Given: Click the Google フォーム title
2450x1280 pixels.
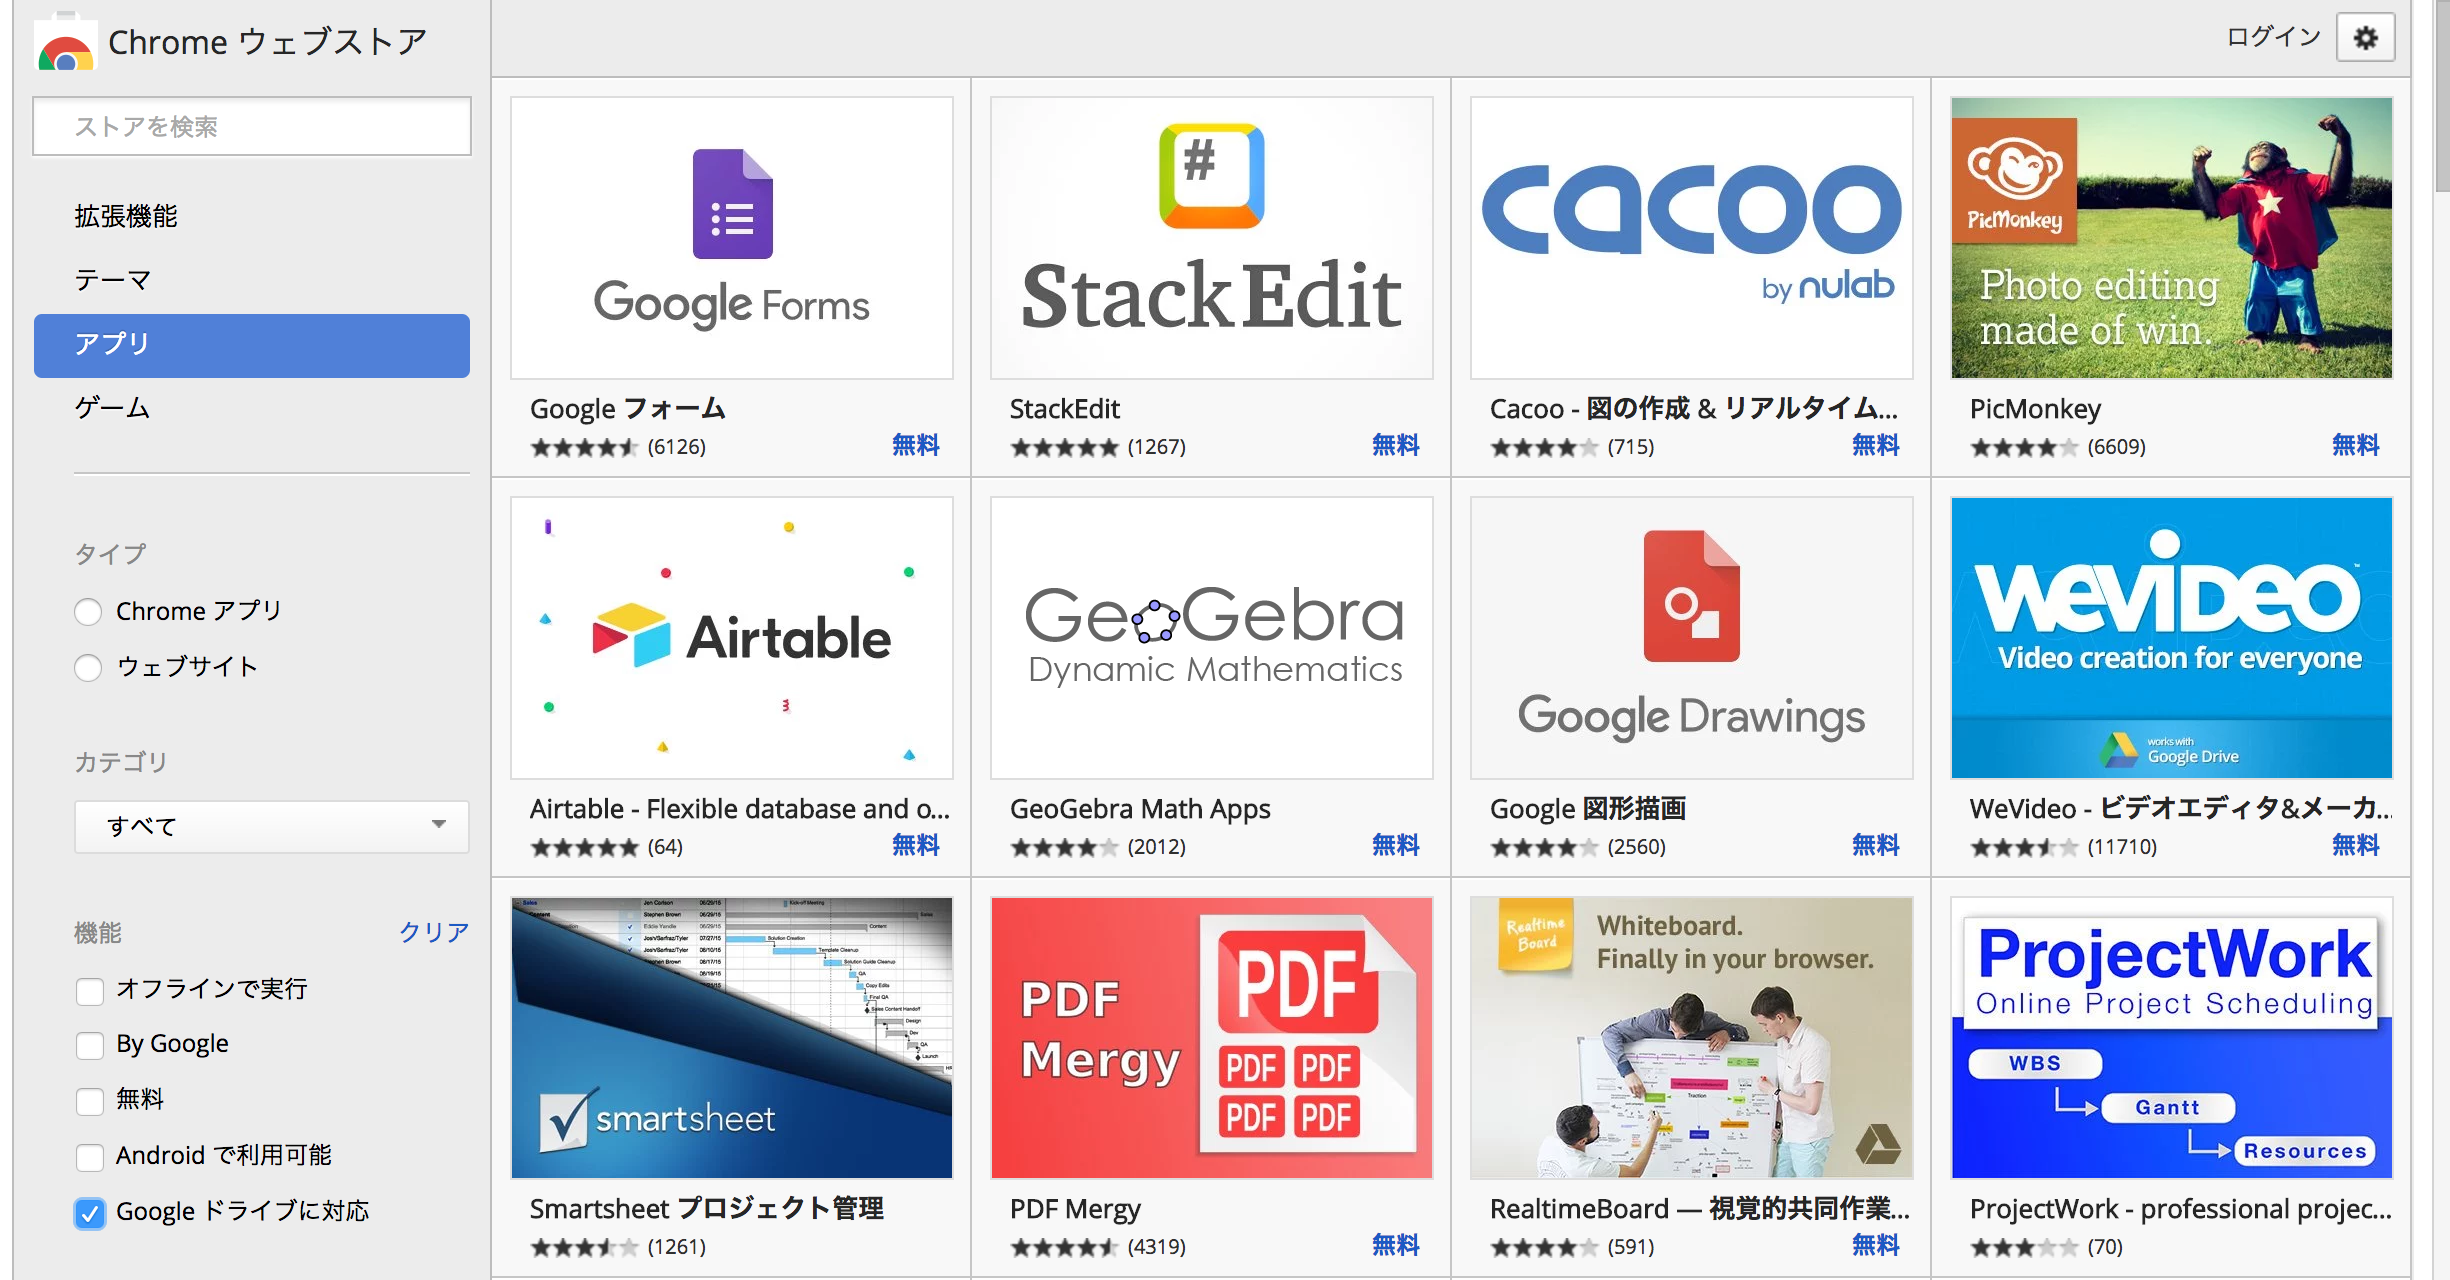Looking at the screenshot, I should pyautogui.click(x=627, y=408).
